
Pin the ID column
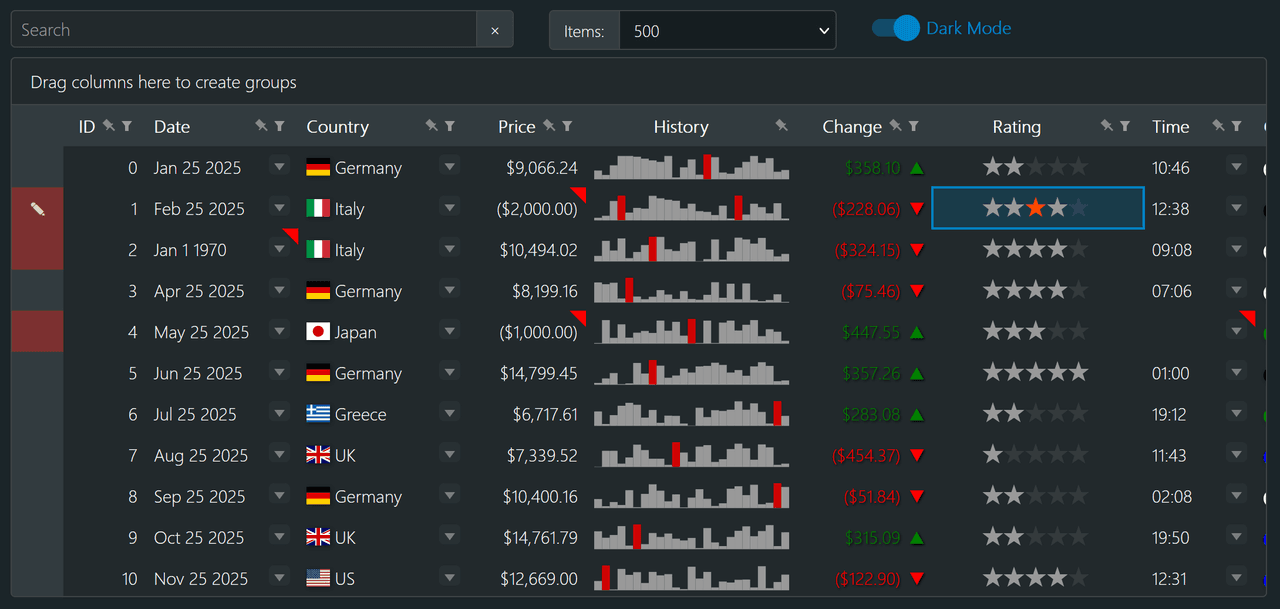109,126
